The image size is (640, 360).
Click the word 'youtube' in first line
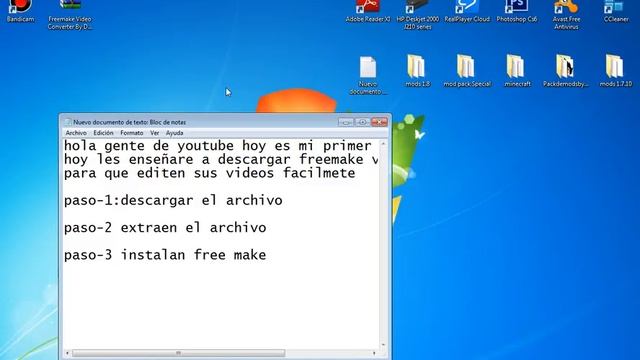click(205, 146)
